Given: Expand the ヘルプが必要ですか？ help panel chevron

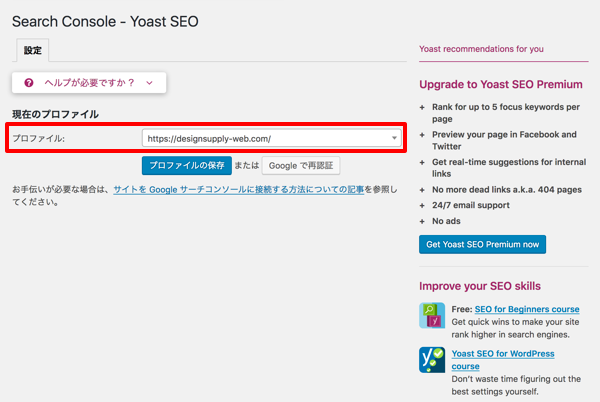Looking at the screenshot, I should click(150, 83).
